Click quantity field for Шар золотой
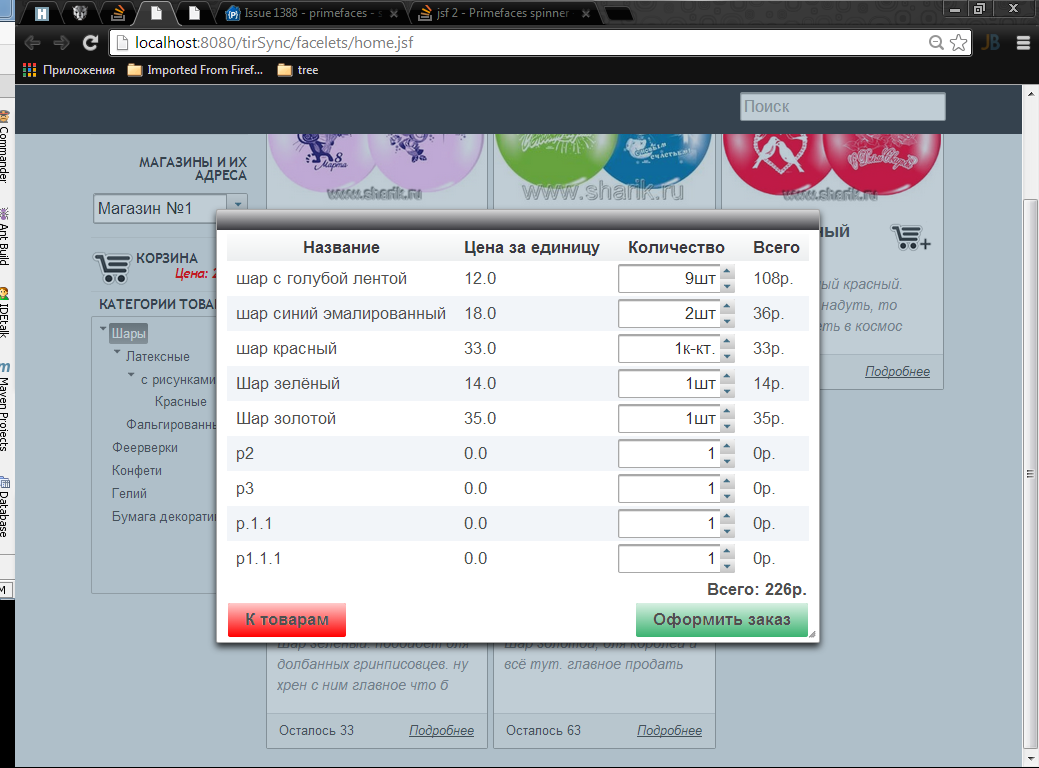This screenshot has height=768, width=1039. (x=669, y=419)
